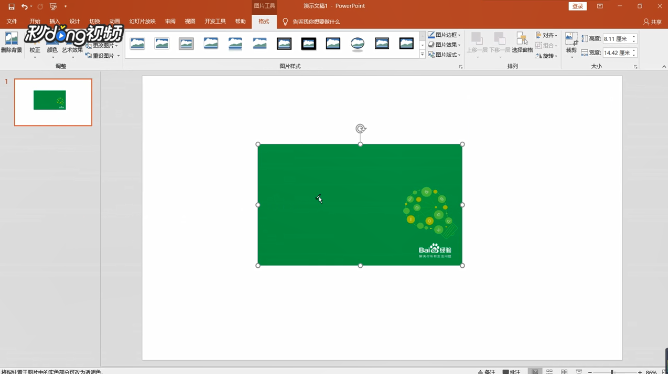Screen dimensions: 668x374
Task: Start slideshow from status bar icon
Action: pyautogui.click(x=579, y=371)
